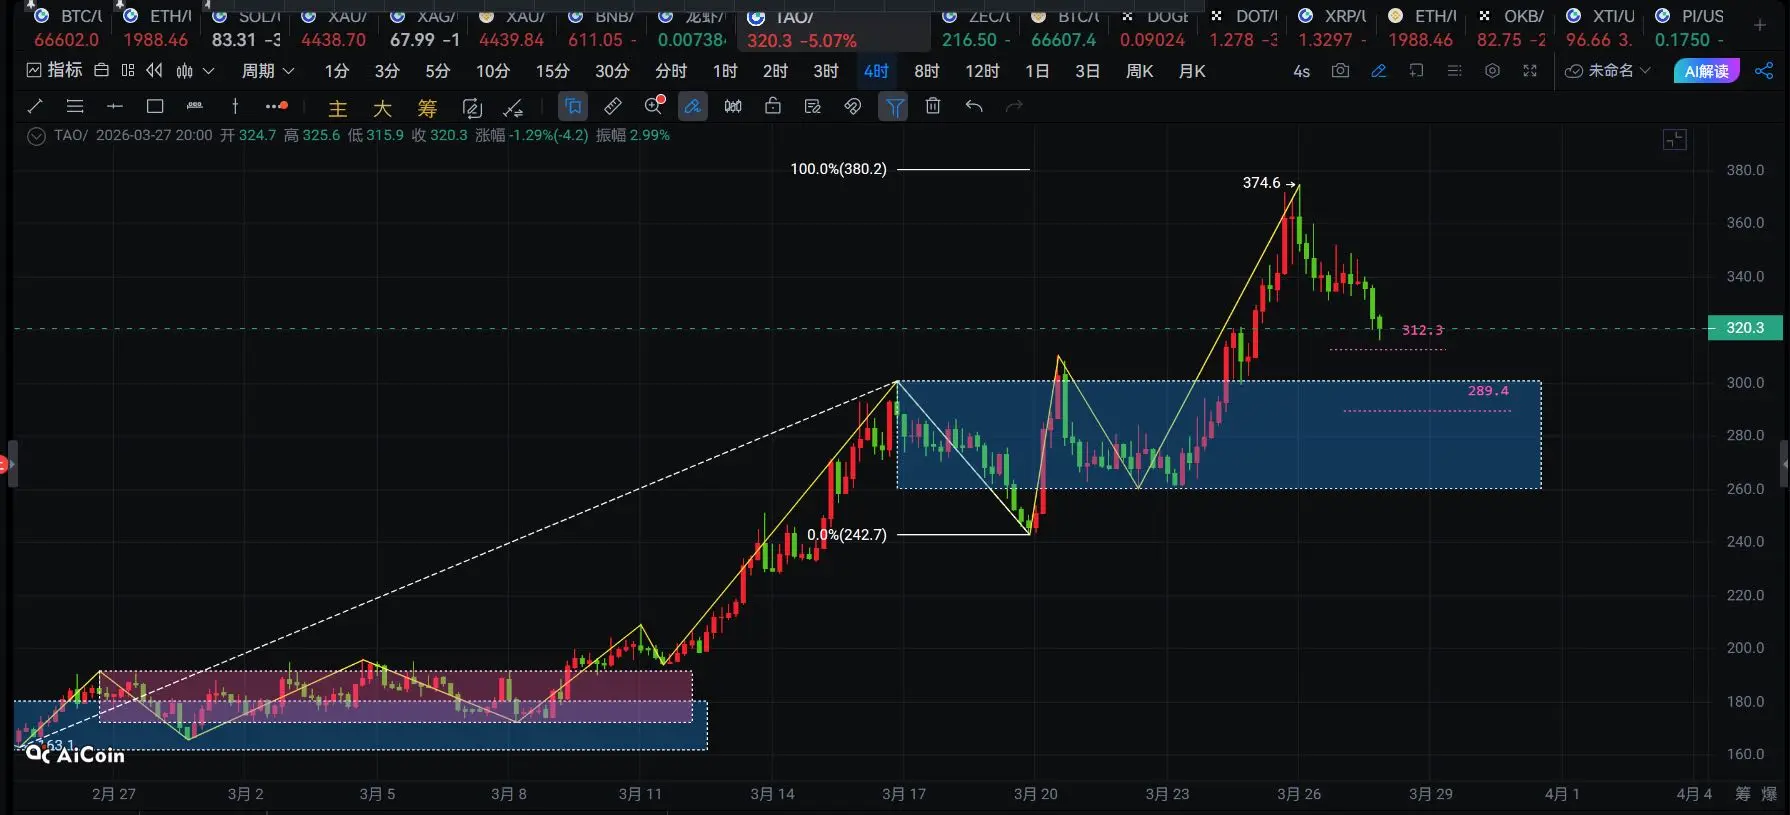Redo the drawing action
This screenshot has width=1790, height=815.
pyautogui.click(x=1014, y=106)
